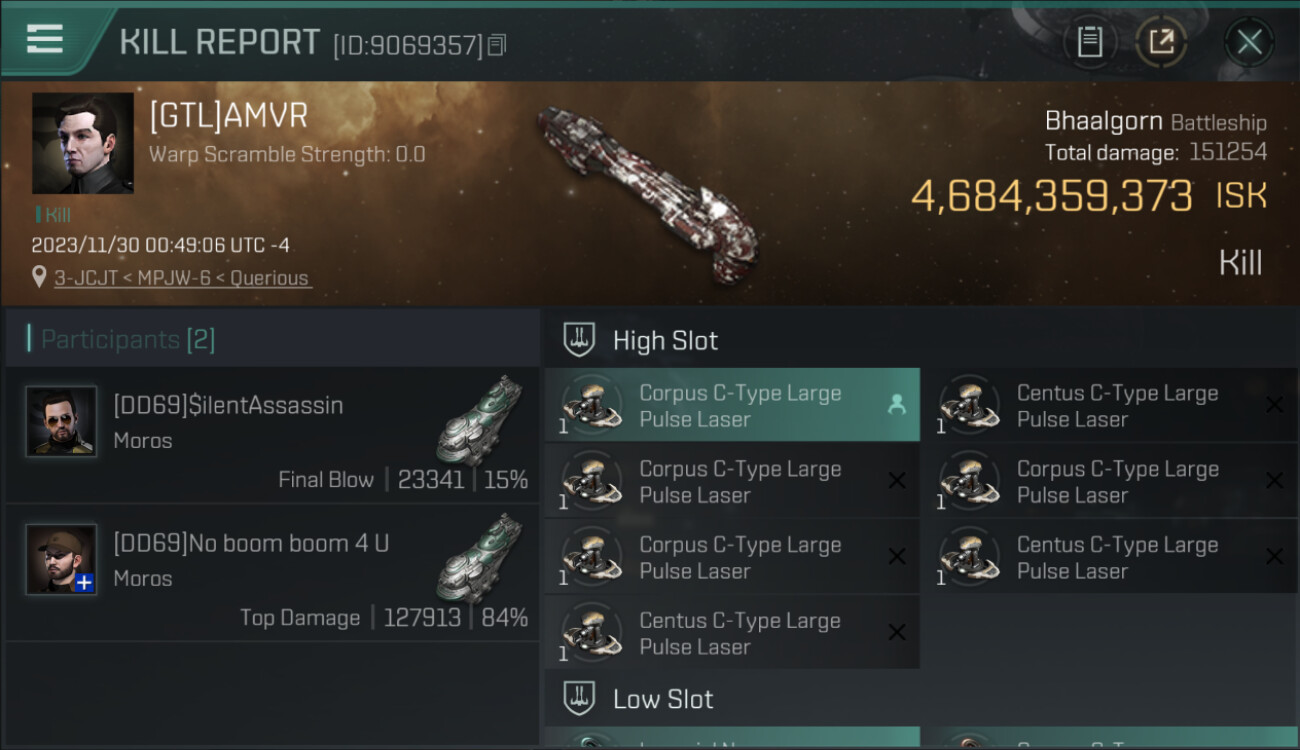Image resolution: width=1300 pixels, height=750 pixels.
Task: Copy the kill report ID
Action: click(x=497, y=45)
